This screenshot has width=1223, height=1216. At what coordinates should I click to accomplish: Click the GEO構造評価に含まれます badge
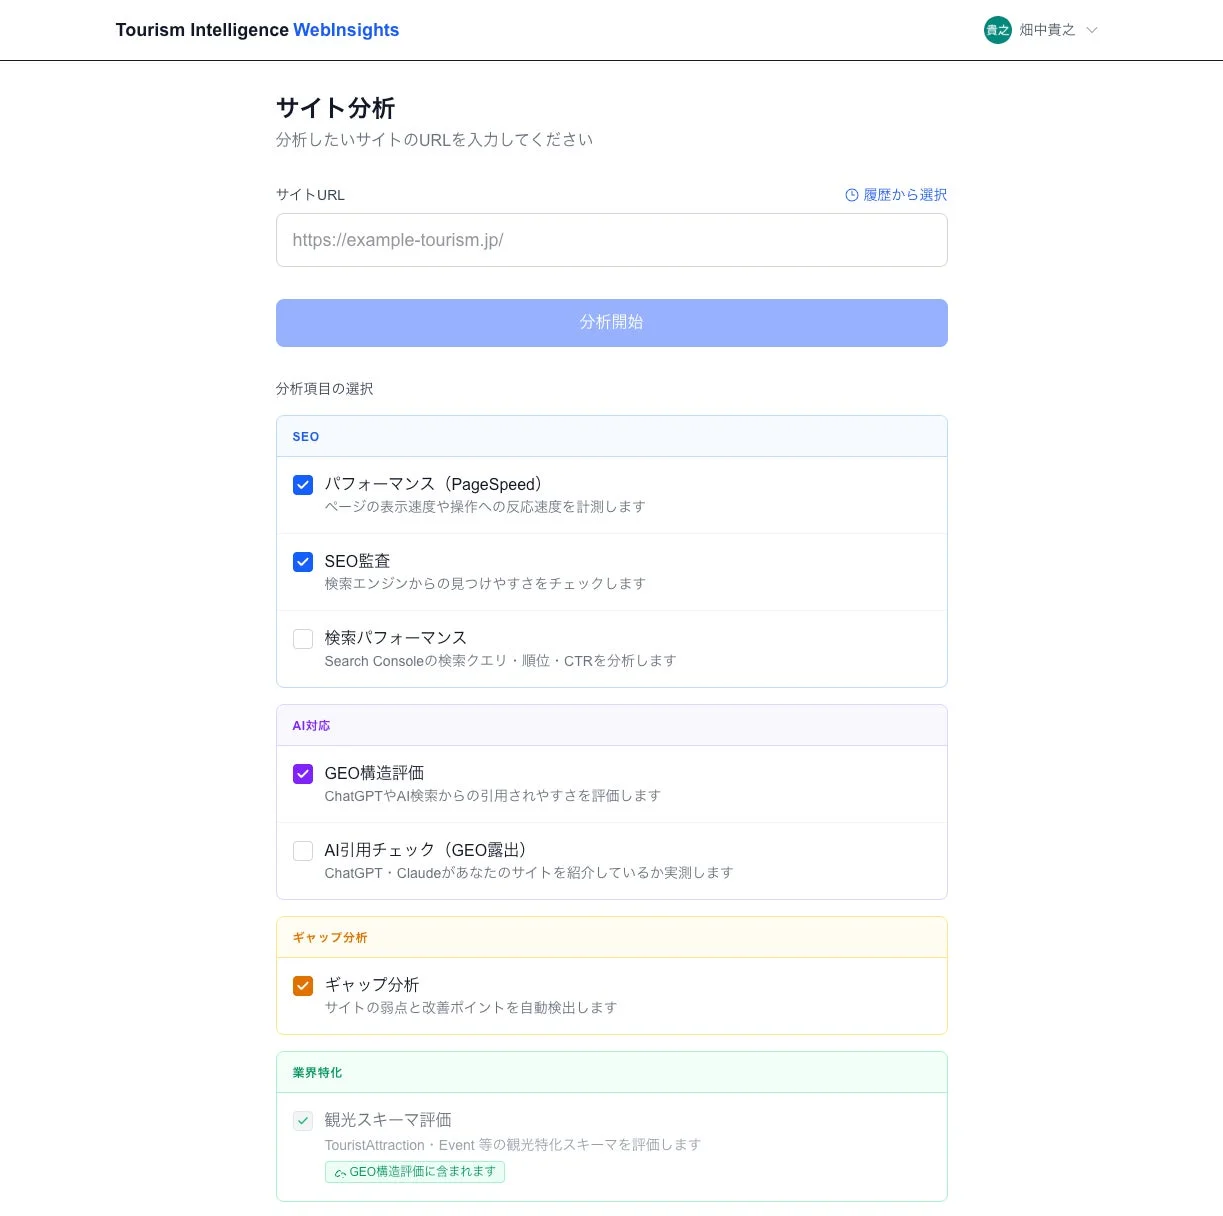click(415, 1171)
